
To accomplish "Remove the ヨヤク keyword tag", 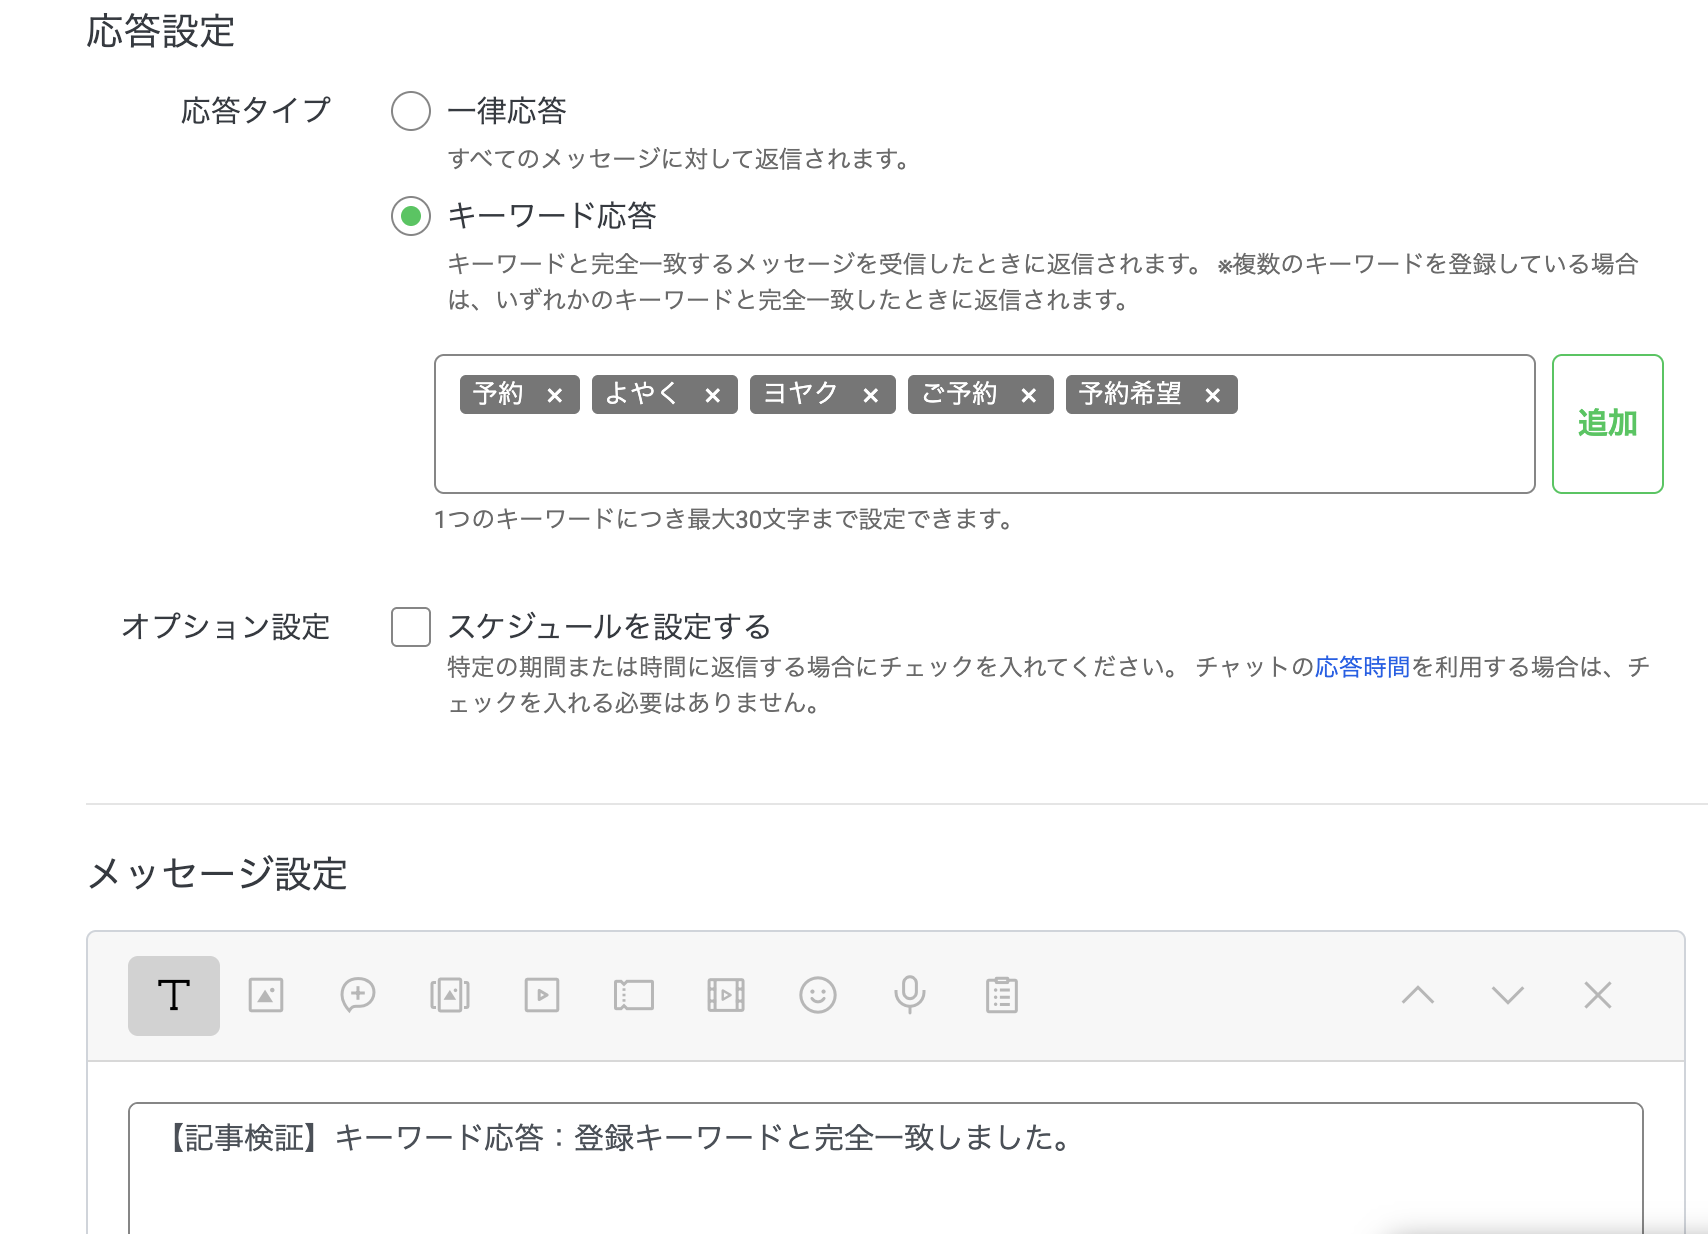I will pos(871,395).
